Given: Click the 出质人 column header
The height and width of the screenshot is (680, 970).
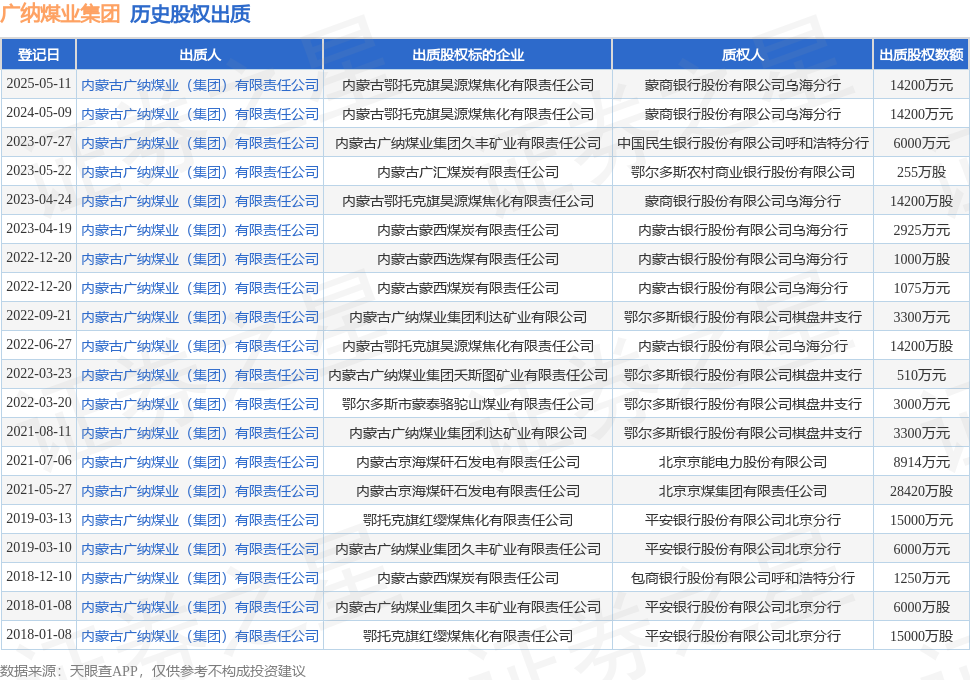Looking at the screenshot, I should (200, 54).
